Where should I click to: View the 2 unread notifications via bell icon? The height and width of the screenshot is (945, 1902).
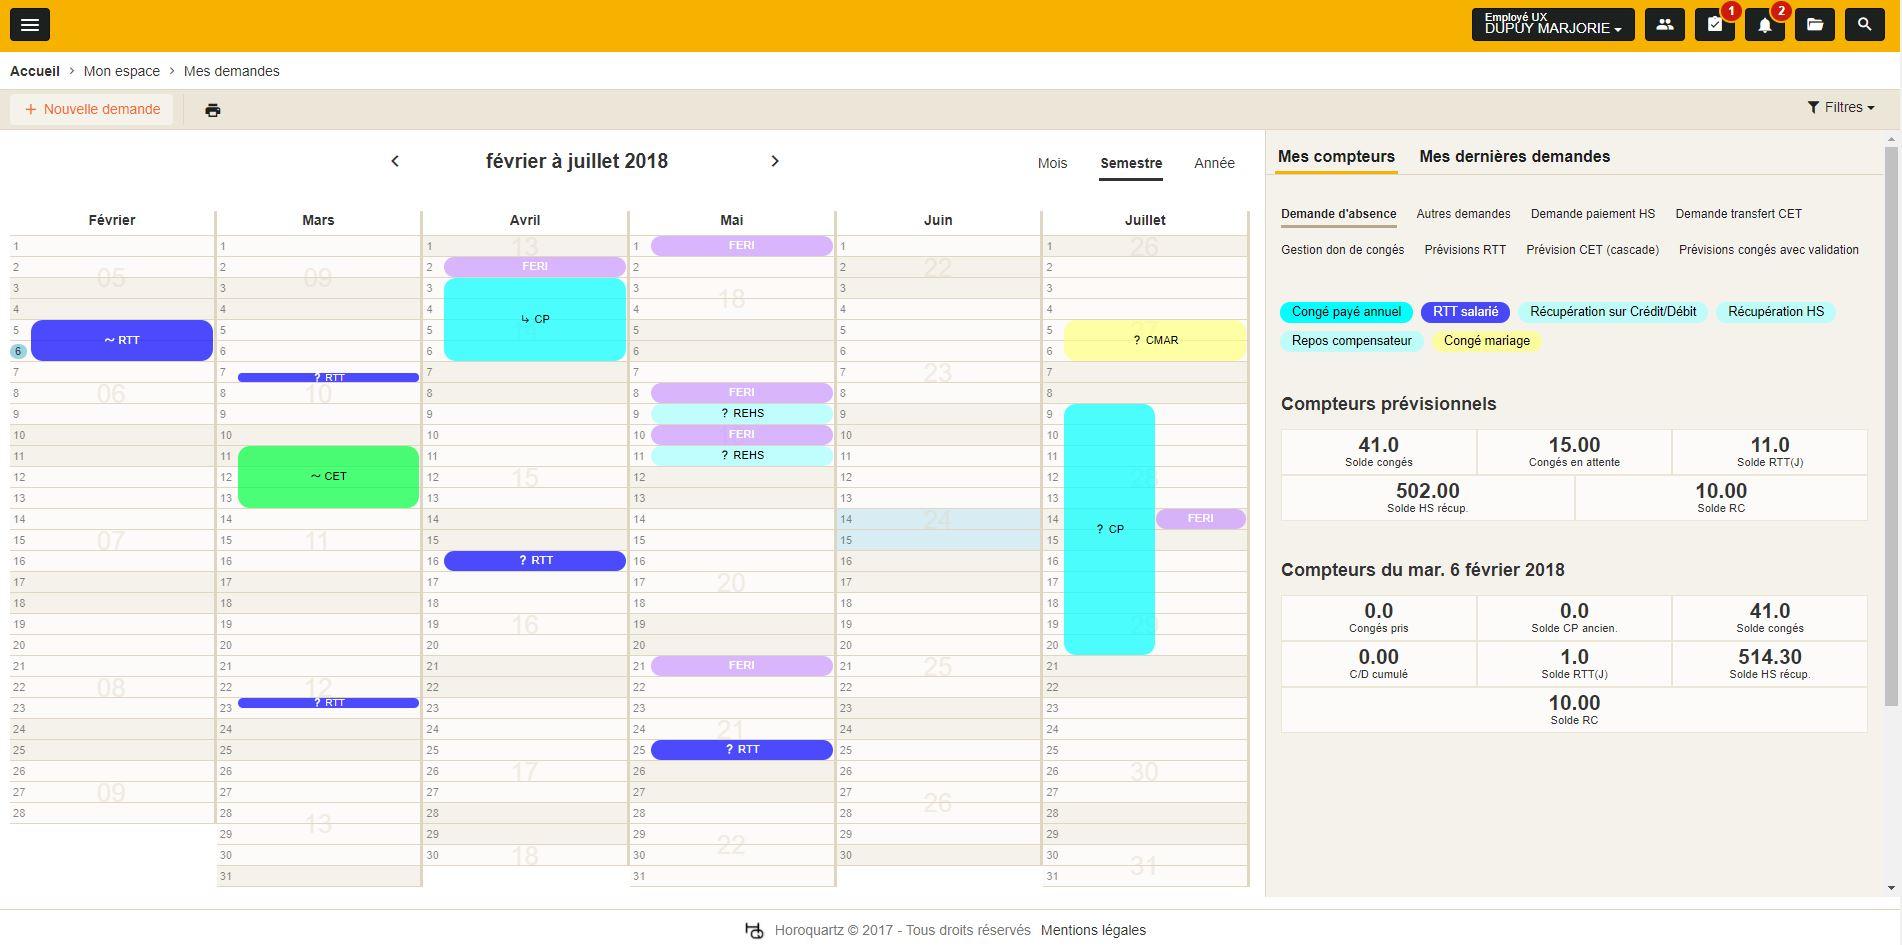pos(1764,23)
